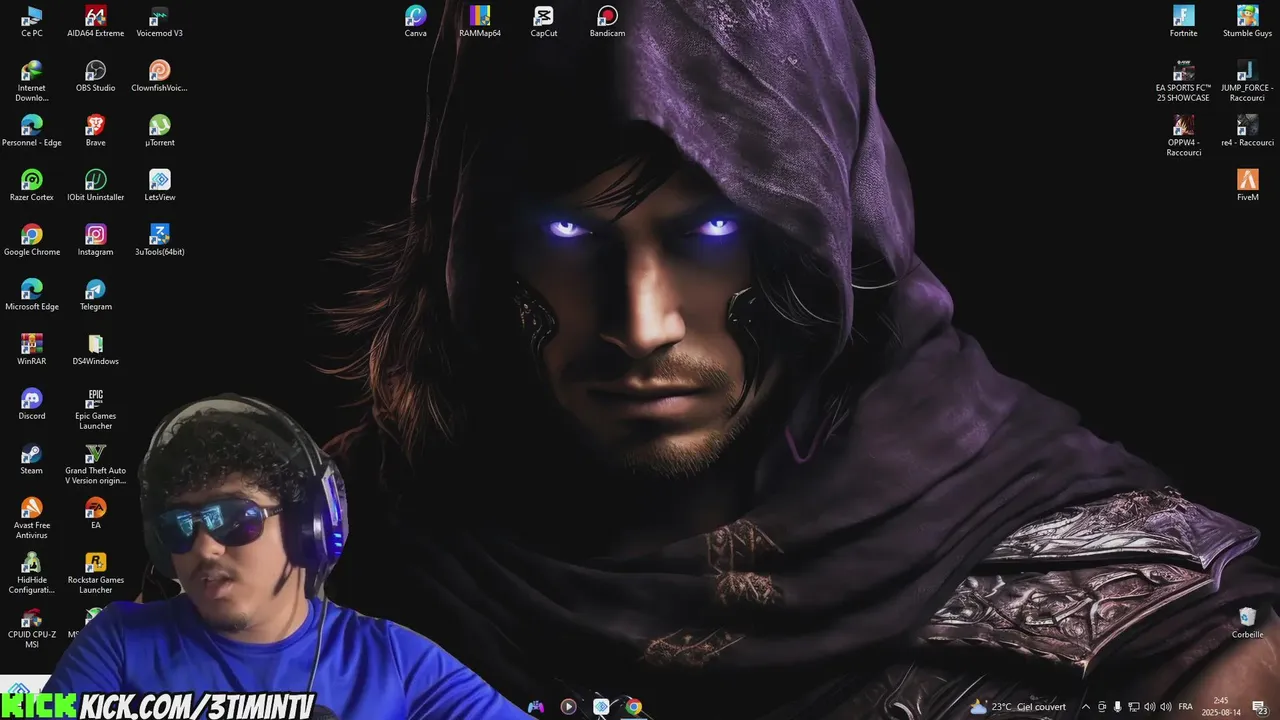Launch Discord from desktop
The height and width of the screenshot is (720, 1280).
click(x=32, y=405)
